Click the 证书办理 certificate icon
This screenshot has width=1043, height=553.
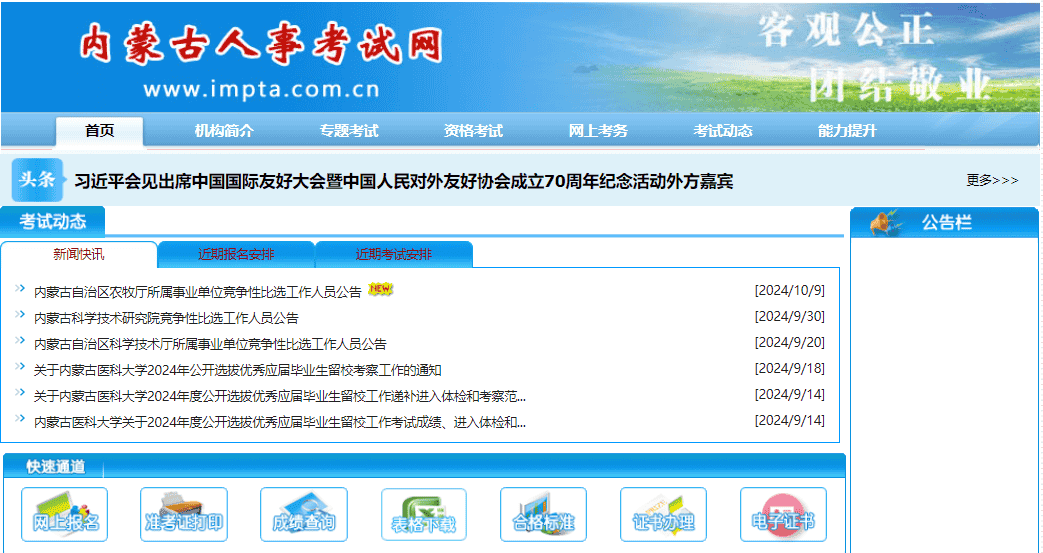pyautogui.click(x=663, y=514)
